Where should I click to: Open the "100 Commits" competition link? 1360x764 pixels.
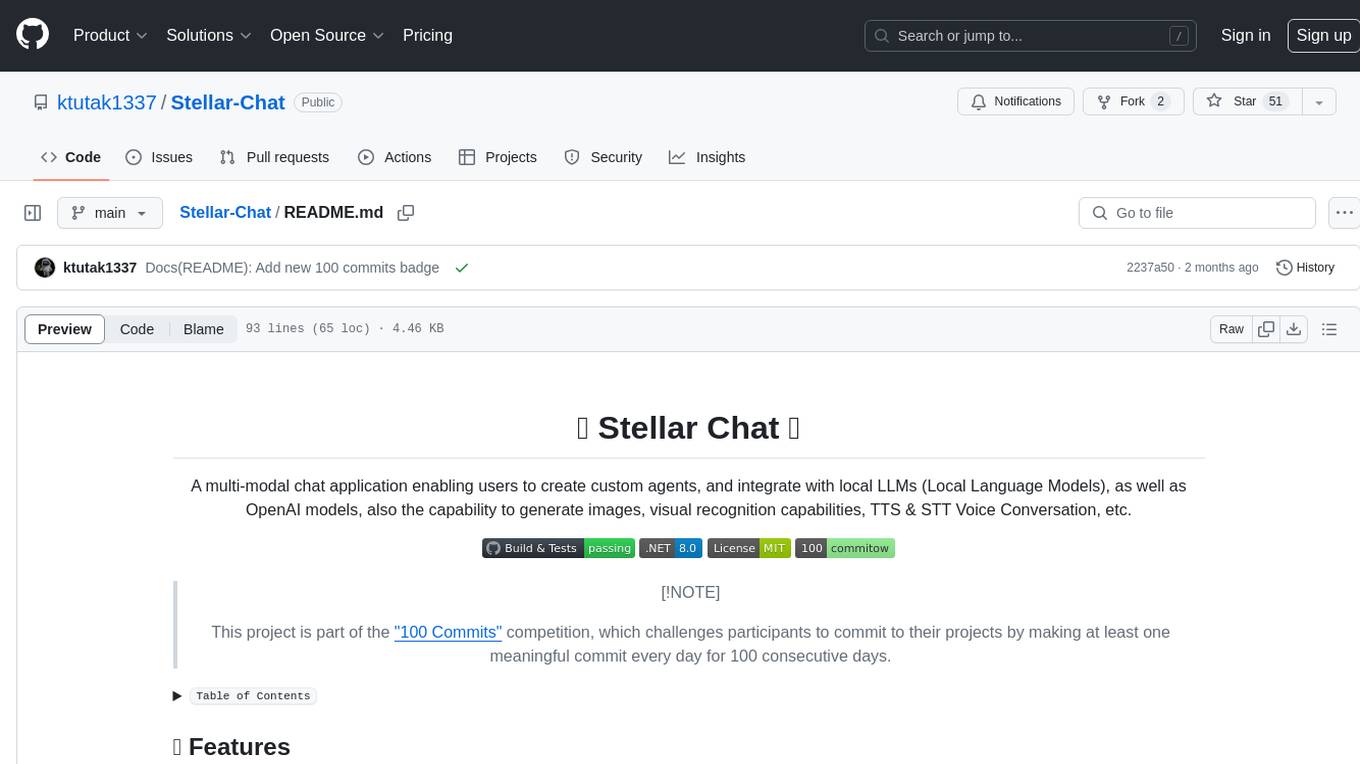coord(448,632)
